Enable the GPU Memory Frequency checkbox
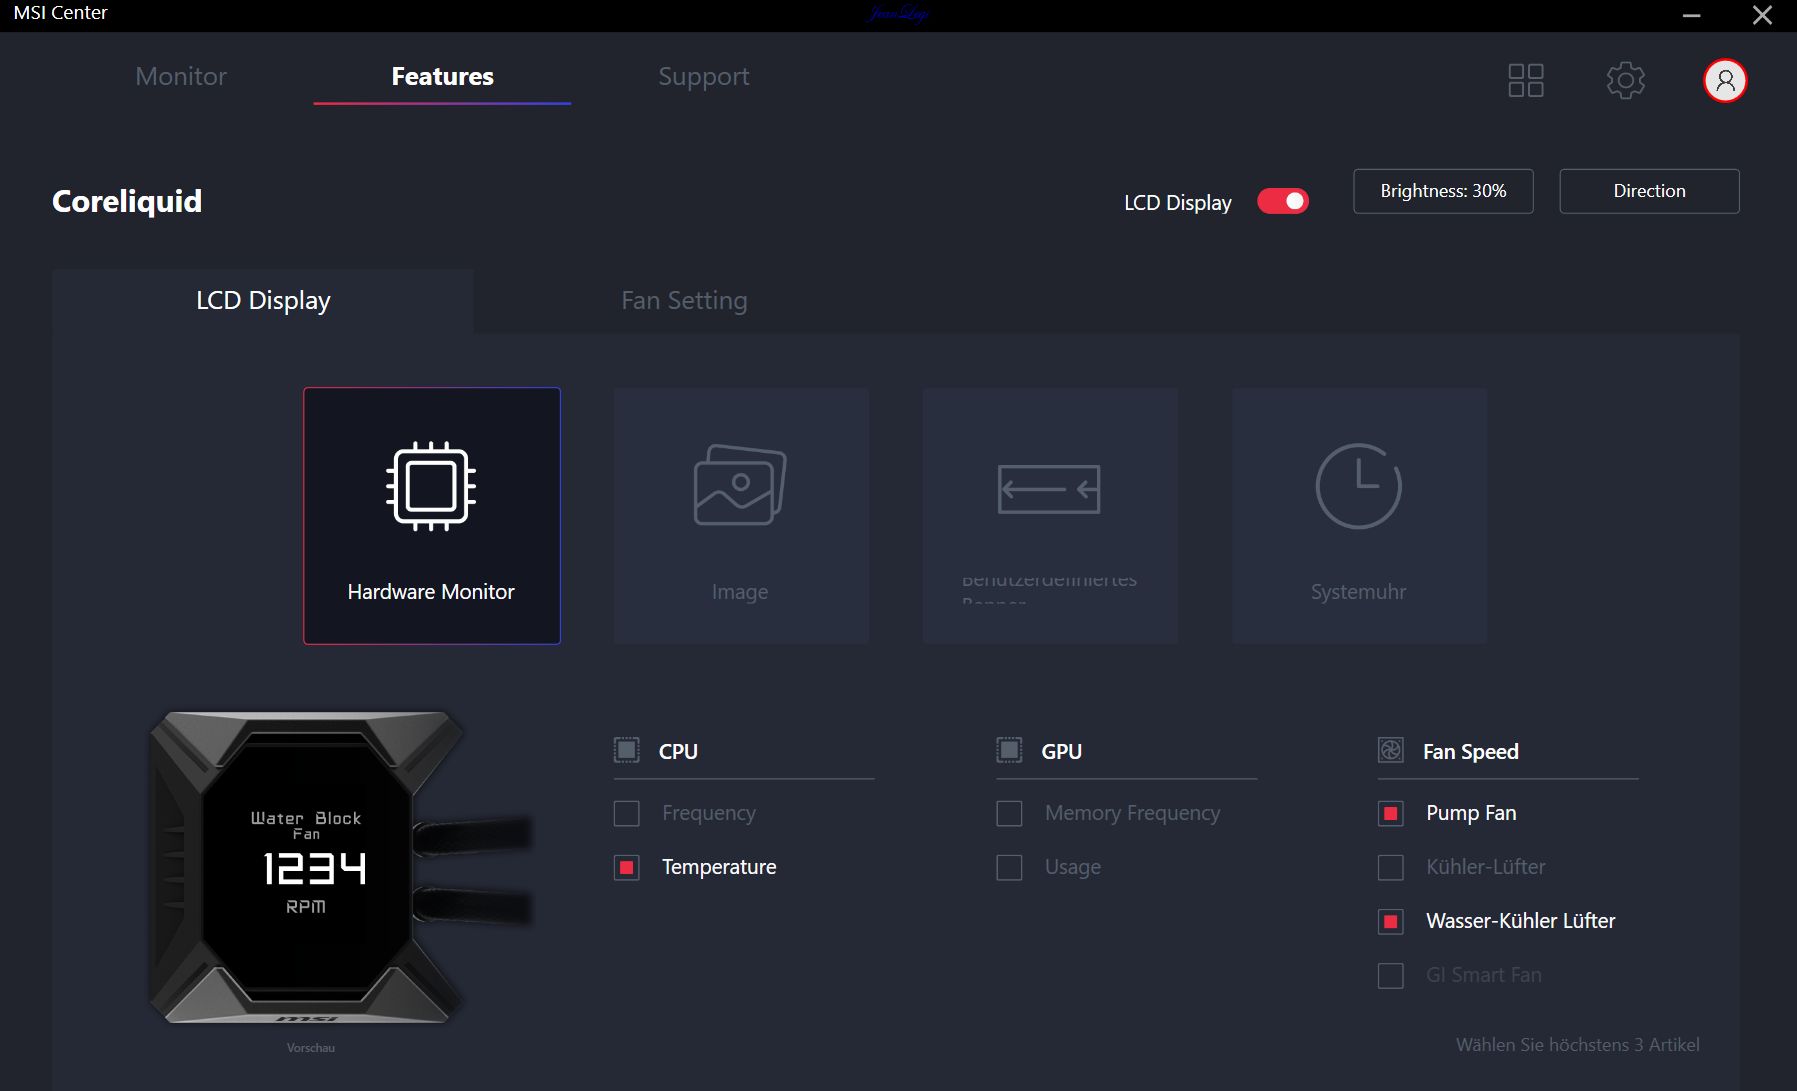This screenshot has height=1091, width=1797. point(1009,813)
